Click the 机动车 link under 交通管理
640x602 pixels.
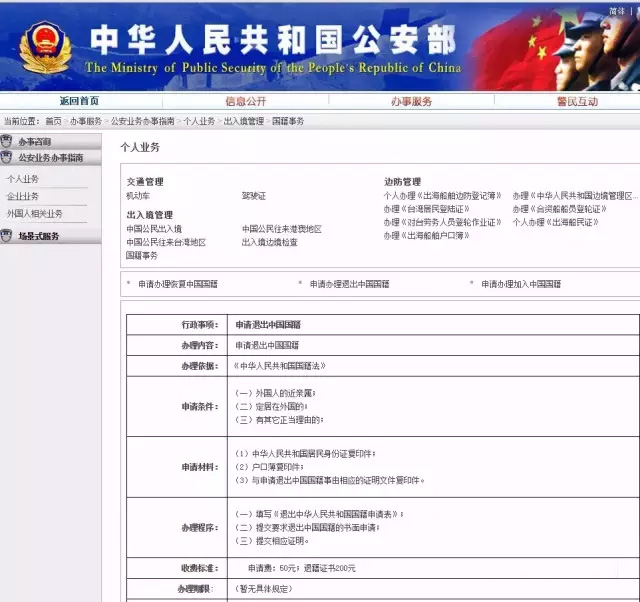pos(137,196)
